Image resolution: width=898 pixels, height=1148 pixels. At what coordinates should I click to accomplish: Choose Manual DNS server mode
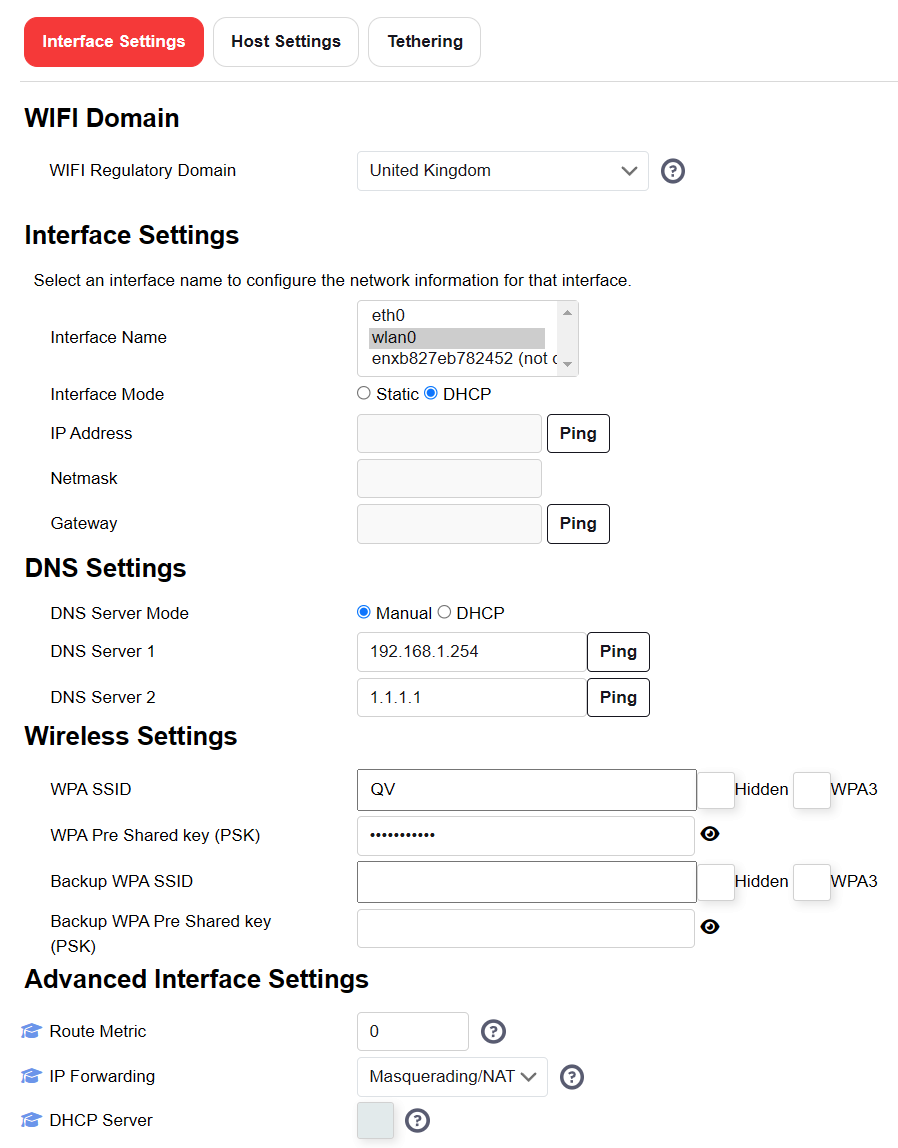pos(364,612)
